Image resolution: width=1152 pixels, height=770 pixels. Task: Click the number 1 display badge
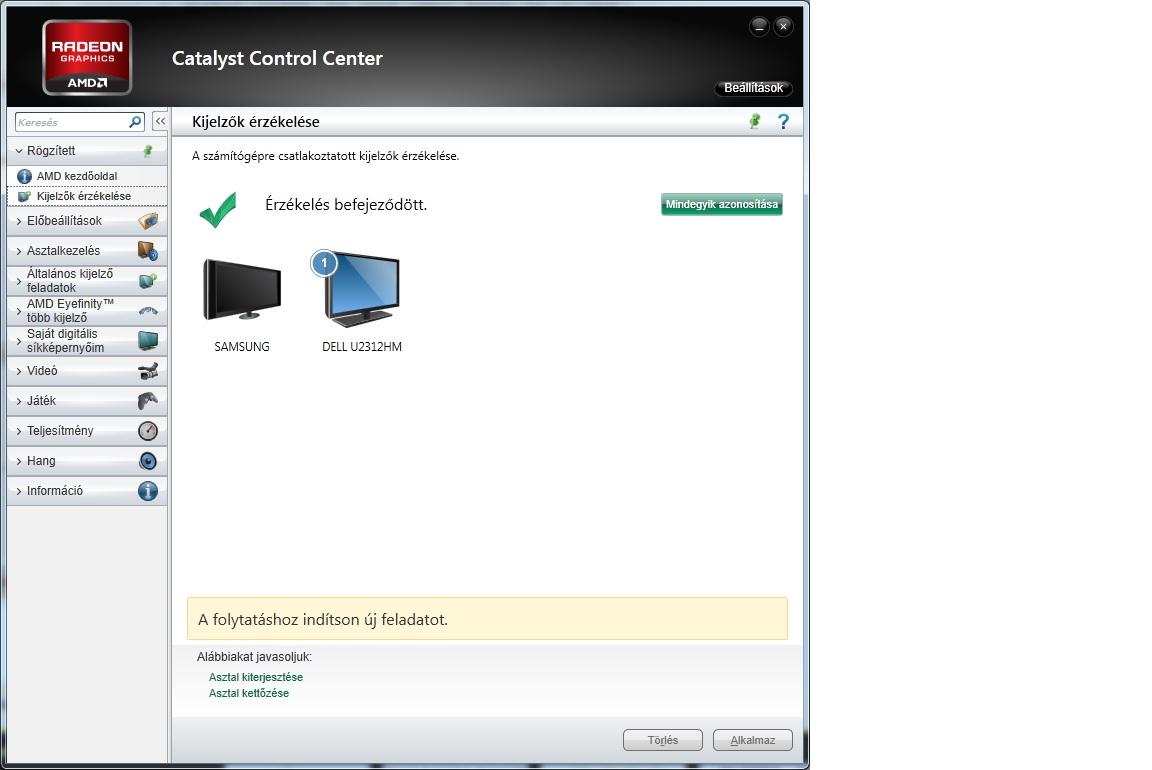[324, 263]
